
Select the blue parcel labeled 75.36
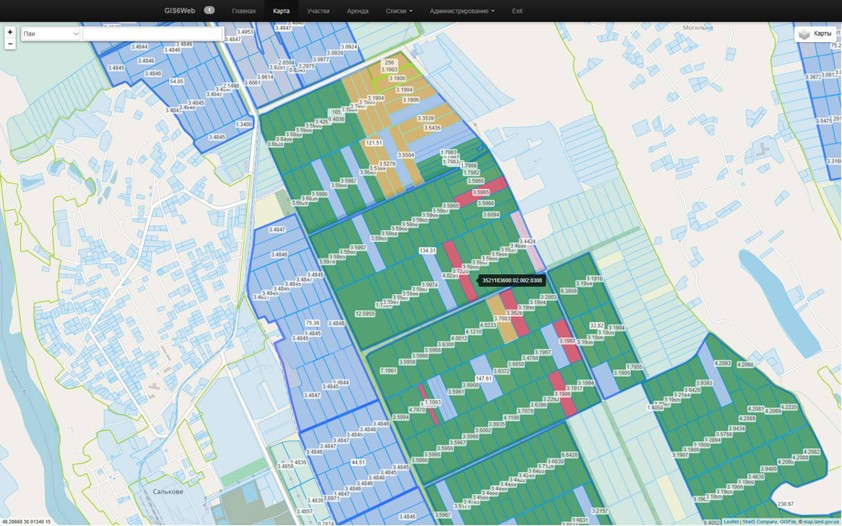coord(312,323)
